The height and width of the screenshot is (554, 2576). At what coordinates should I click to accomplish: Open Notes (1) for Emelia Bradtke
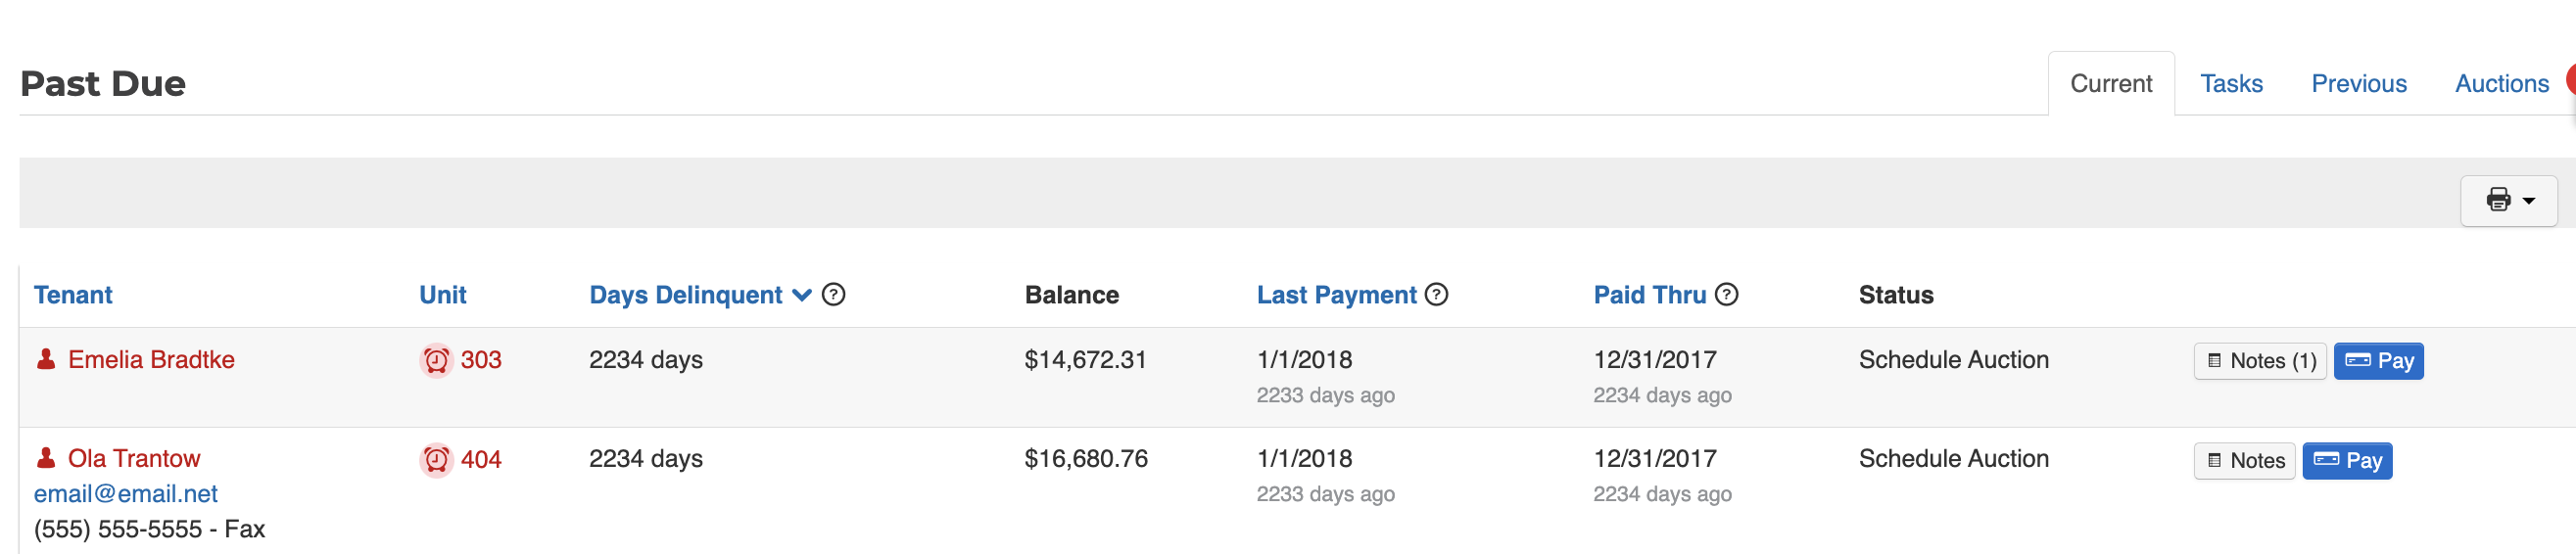tap(2260, 361)
